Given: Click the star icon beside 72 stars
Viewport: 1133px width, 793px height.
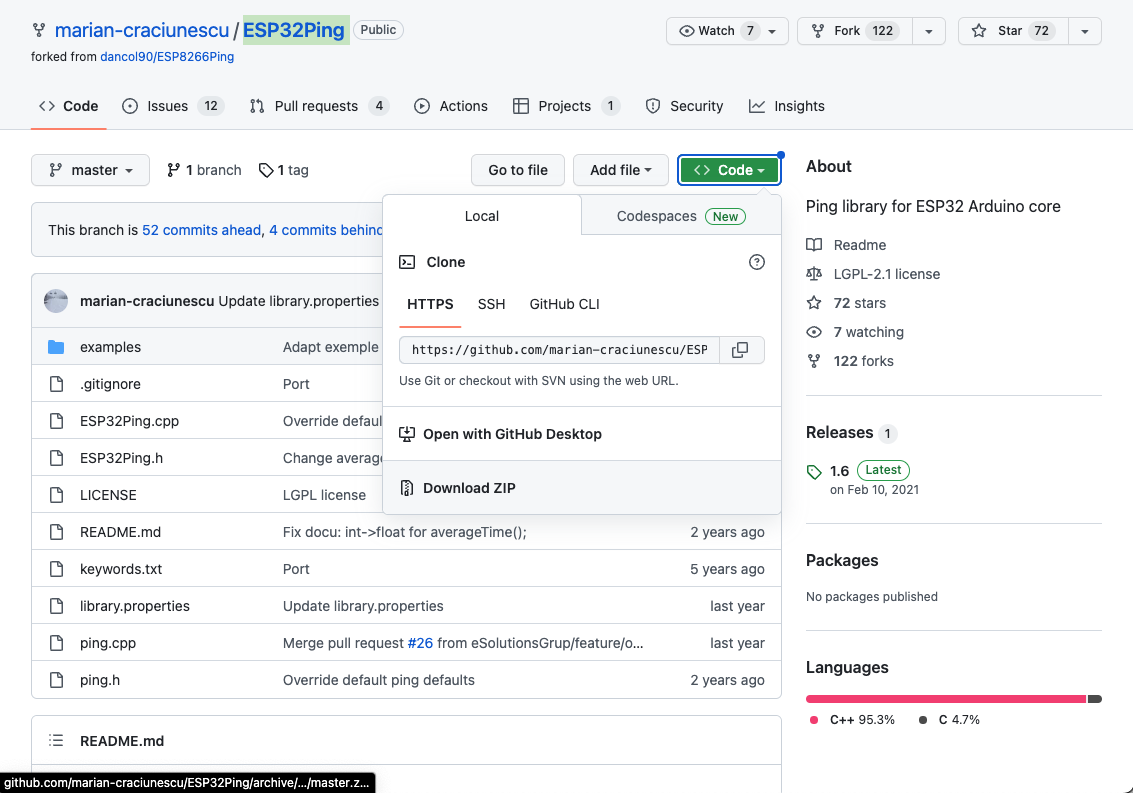Looking at the screenshot, I should [814, 303].
